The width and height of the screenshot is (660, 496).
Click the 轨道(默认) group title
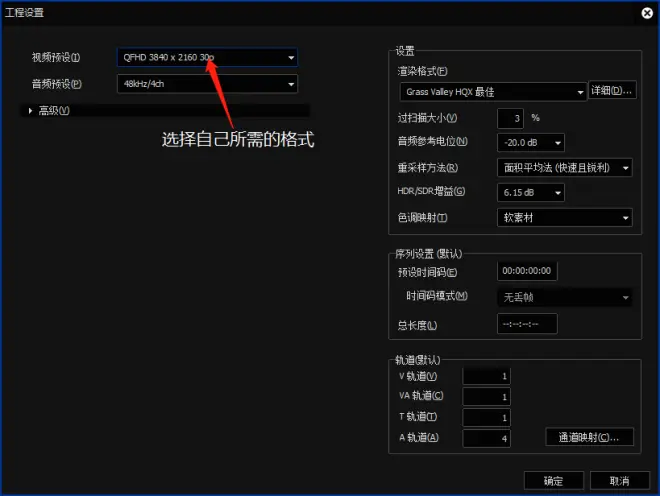pos(418,360)
